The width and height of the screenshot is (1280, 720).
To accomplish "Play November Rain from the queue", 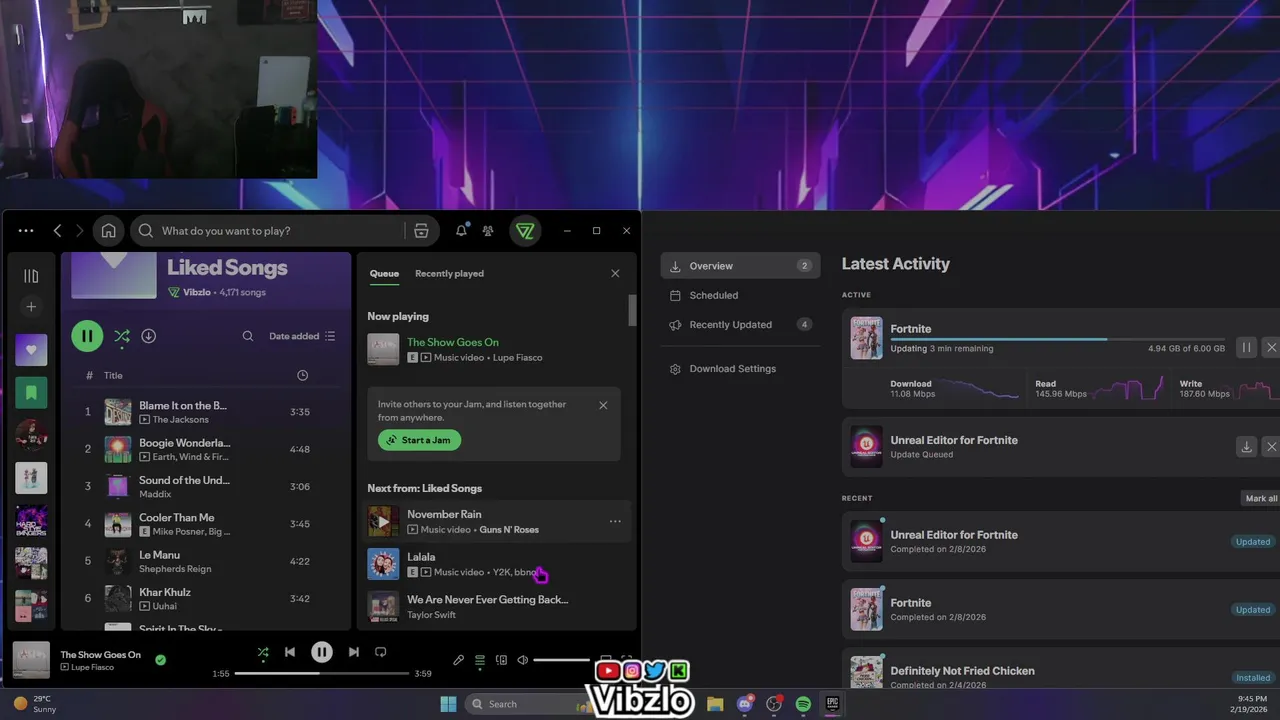I will 383,521.
